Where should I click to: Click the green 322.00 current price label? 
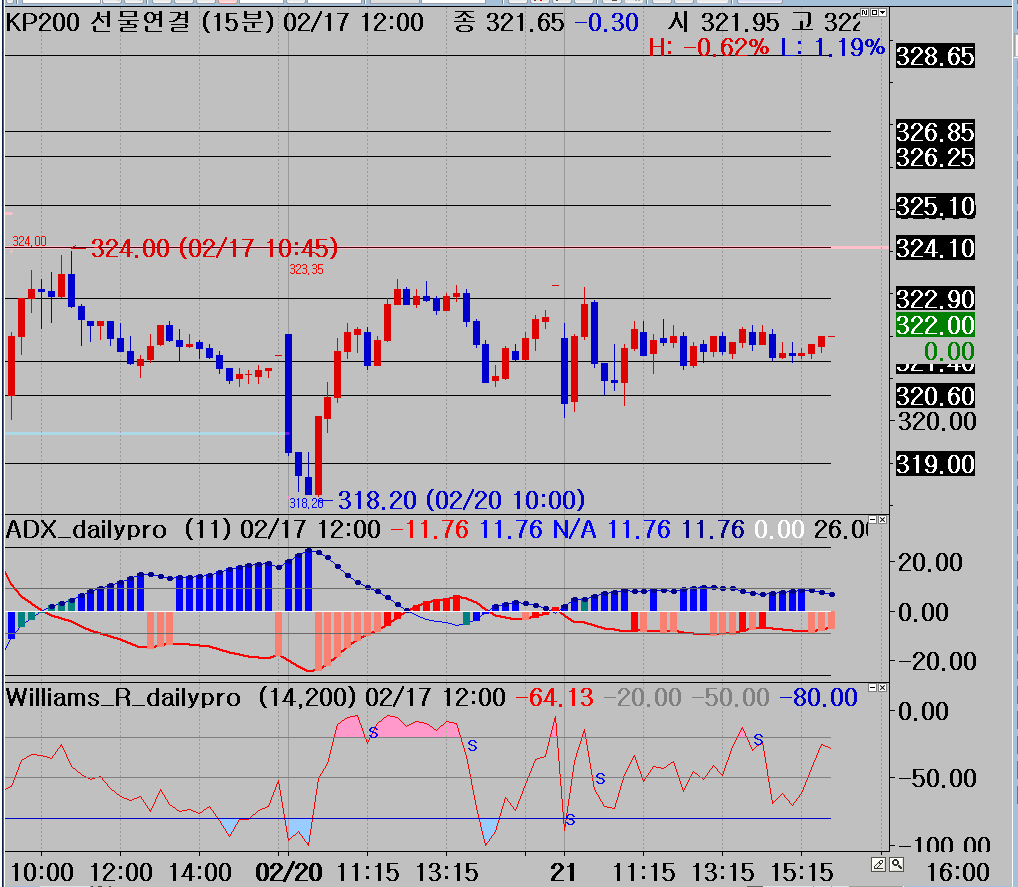(936, 325)
